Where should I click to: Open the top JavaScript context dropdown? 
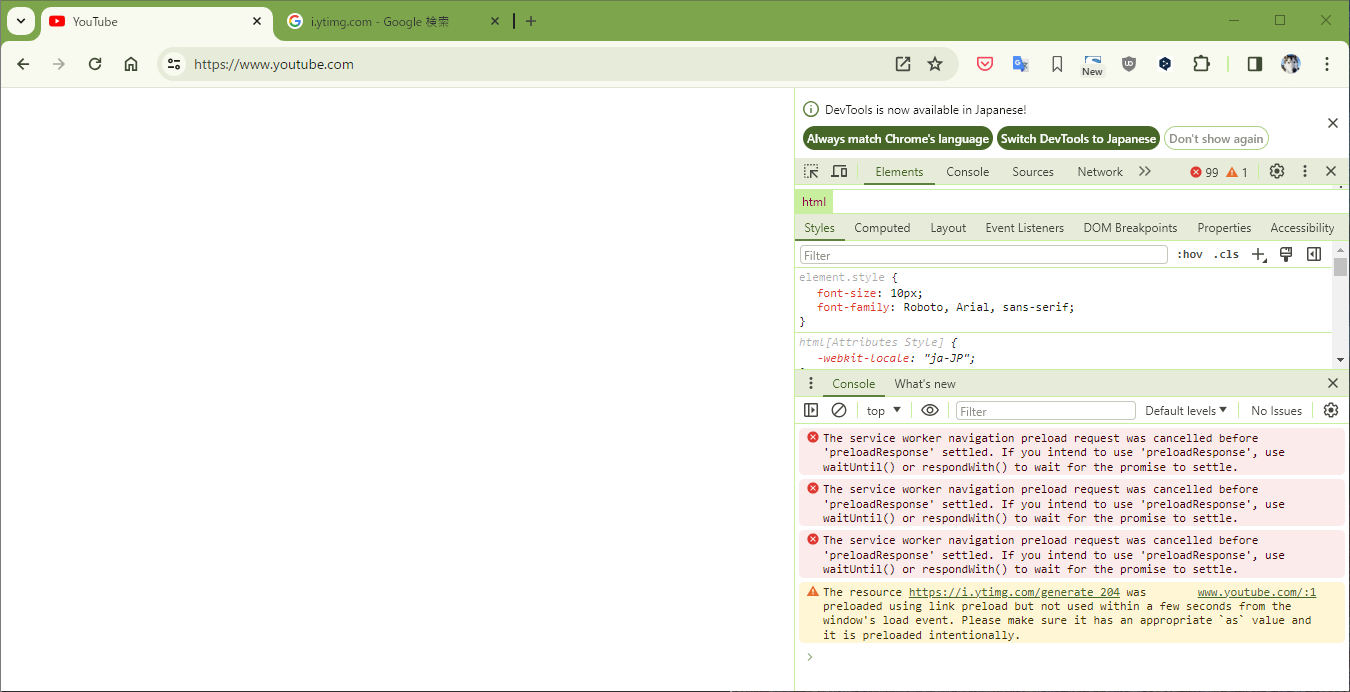coord(884,411)
